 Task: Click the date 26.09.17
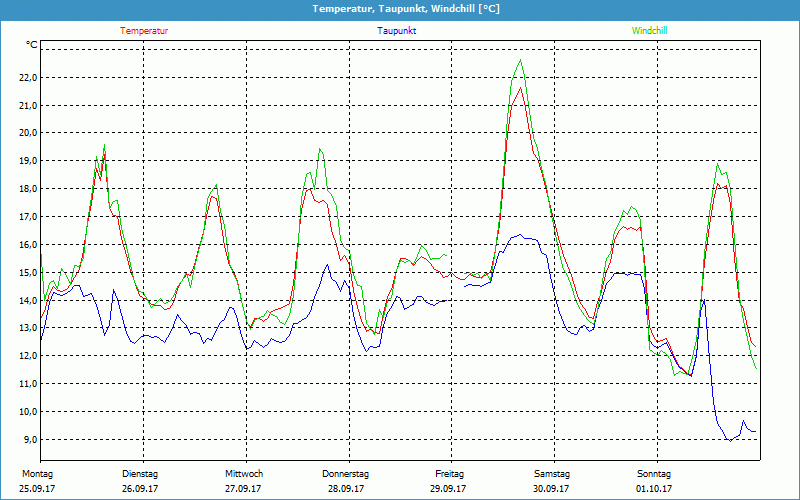coord(140,489)
